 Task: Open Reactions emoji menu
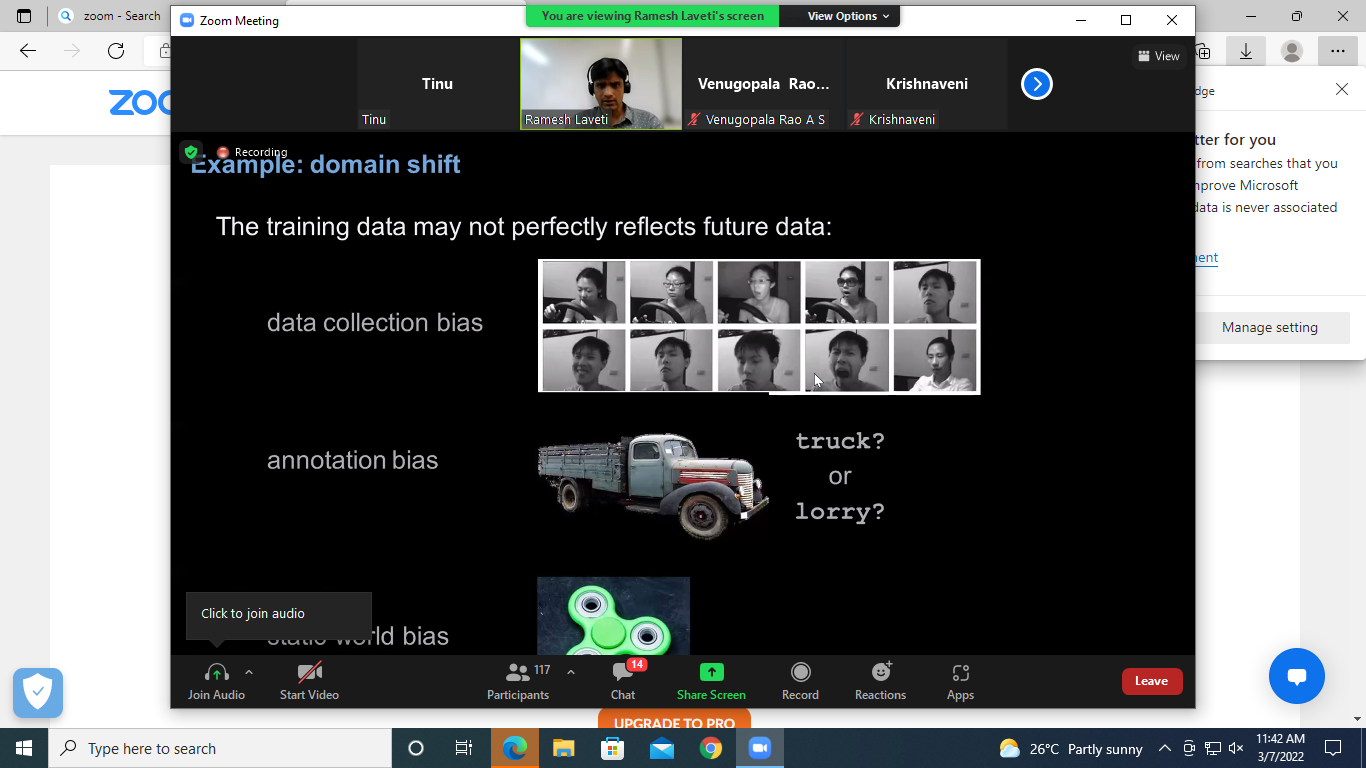point(880,681)
